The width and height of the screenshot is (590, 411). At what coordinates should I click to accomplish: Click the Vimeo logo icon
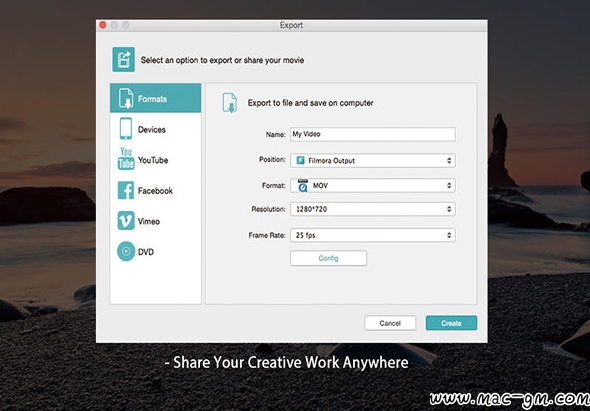point(126,221)
